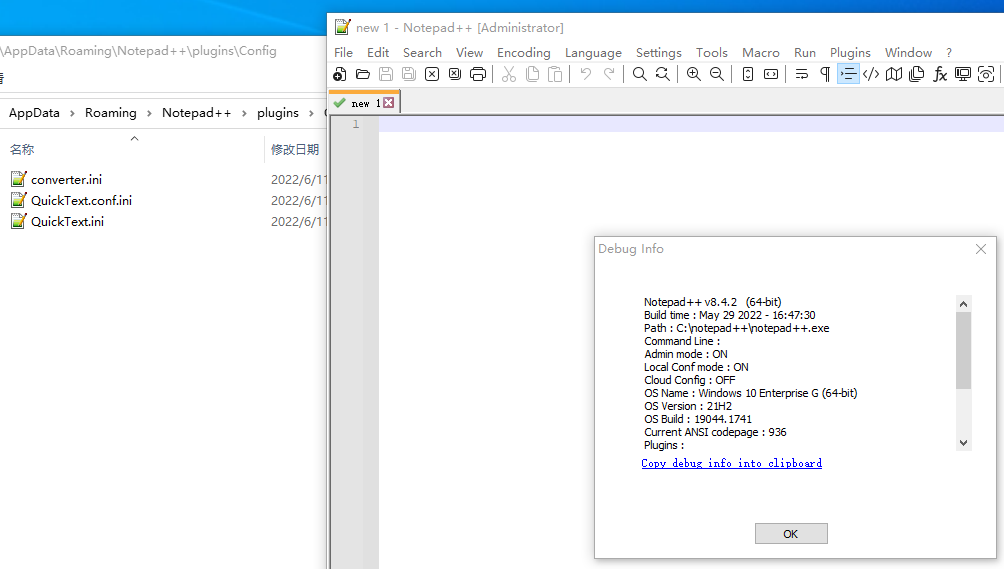Click 'Copy debug info into clipboard' link
Image resolution: width=1004 pixels, height=569 pixels.
[731, 463]
